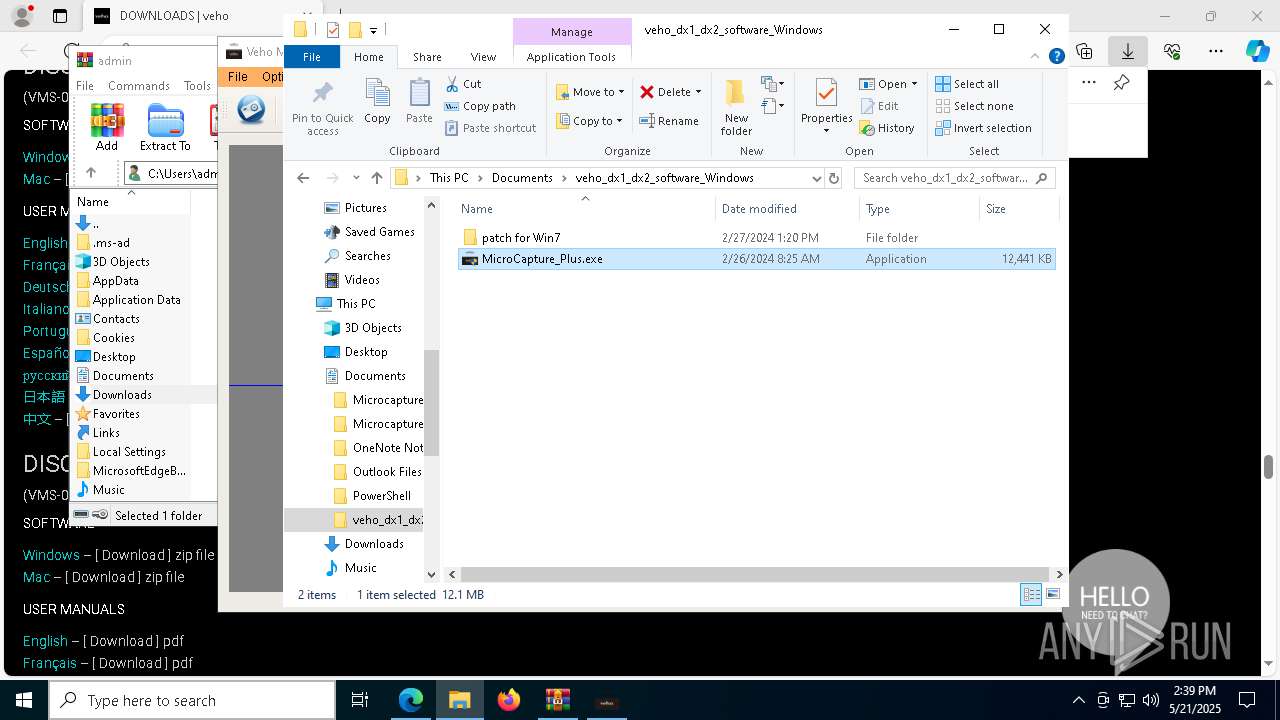Select Downloads folder in WinRAR list
The image size is (1280, 720).
pyautogui.click(x=122, y=395)
